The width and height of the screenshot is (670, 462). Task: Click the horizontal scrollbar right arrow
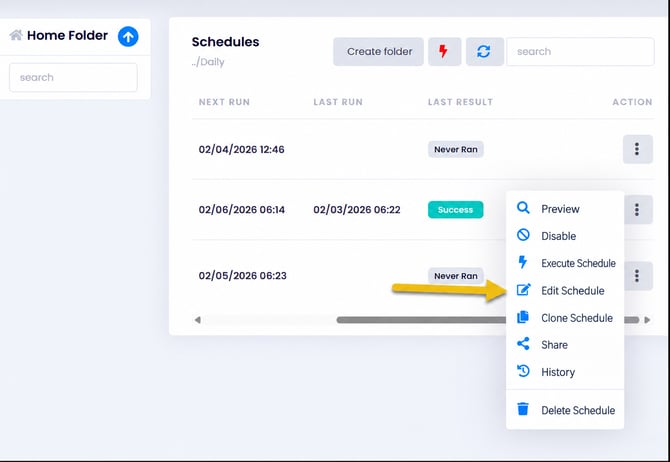coord(647,320)
